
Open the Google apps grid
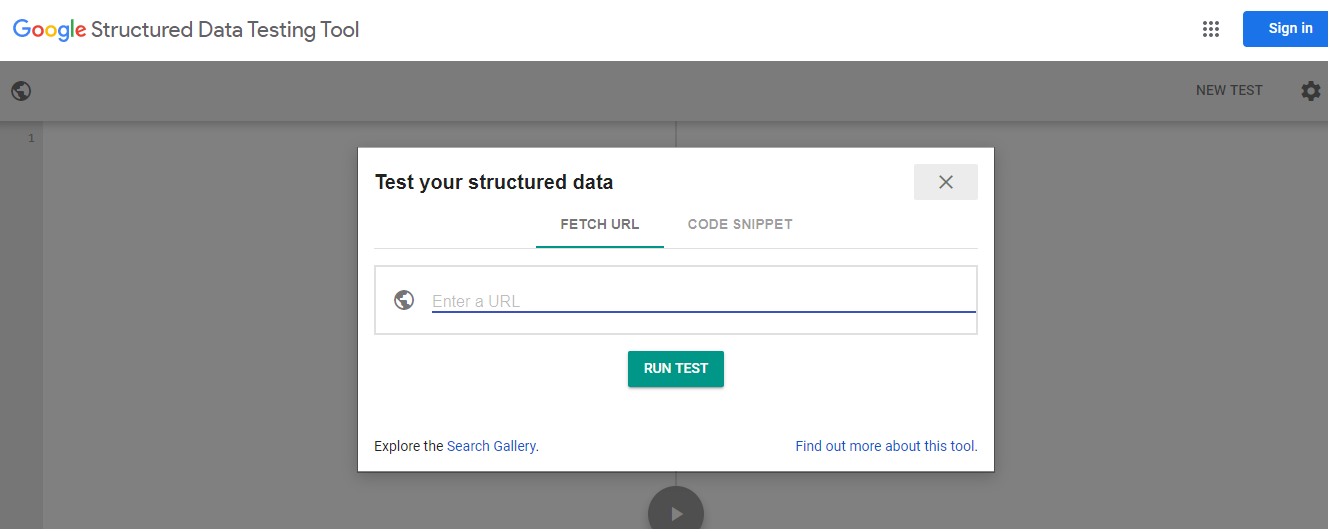pos(1211,29)
